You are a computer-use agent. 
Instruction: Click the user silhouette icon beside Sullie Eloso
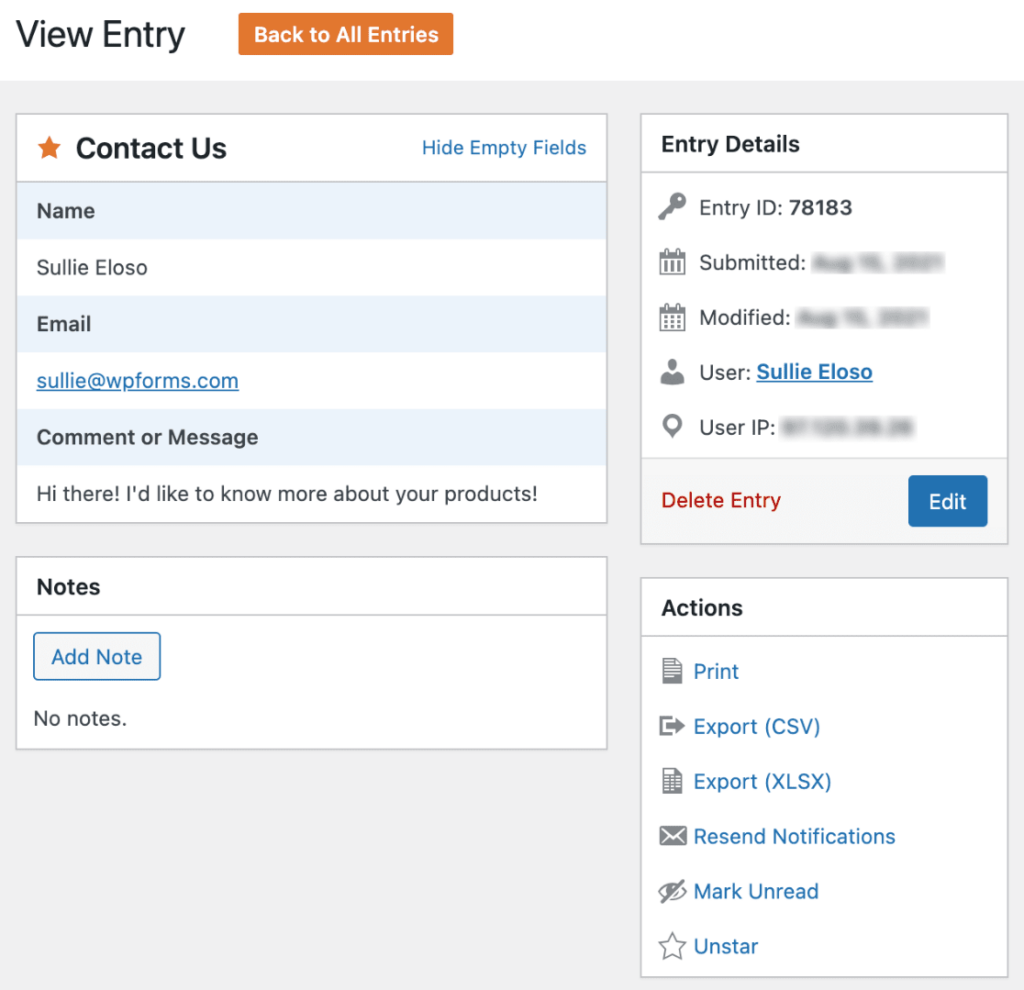click(x=674, y=371)
